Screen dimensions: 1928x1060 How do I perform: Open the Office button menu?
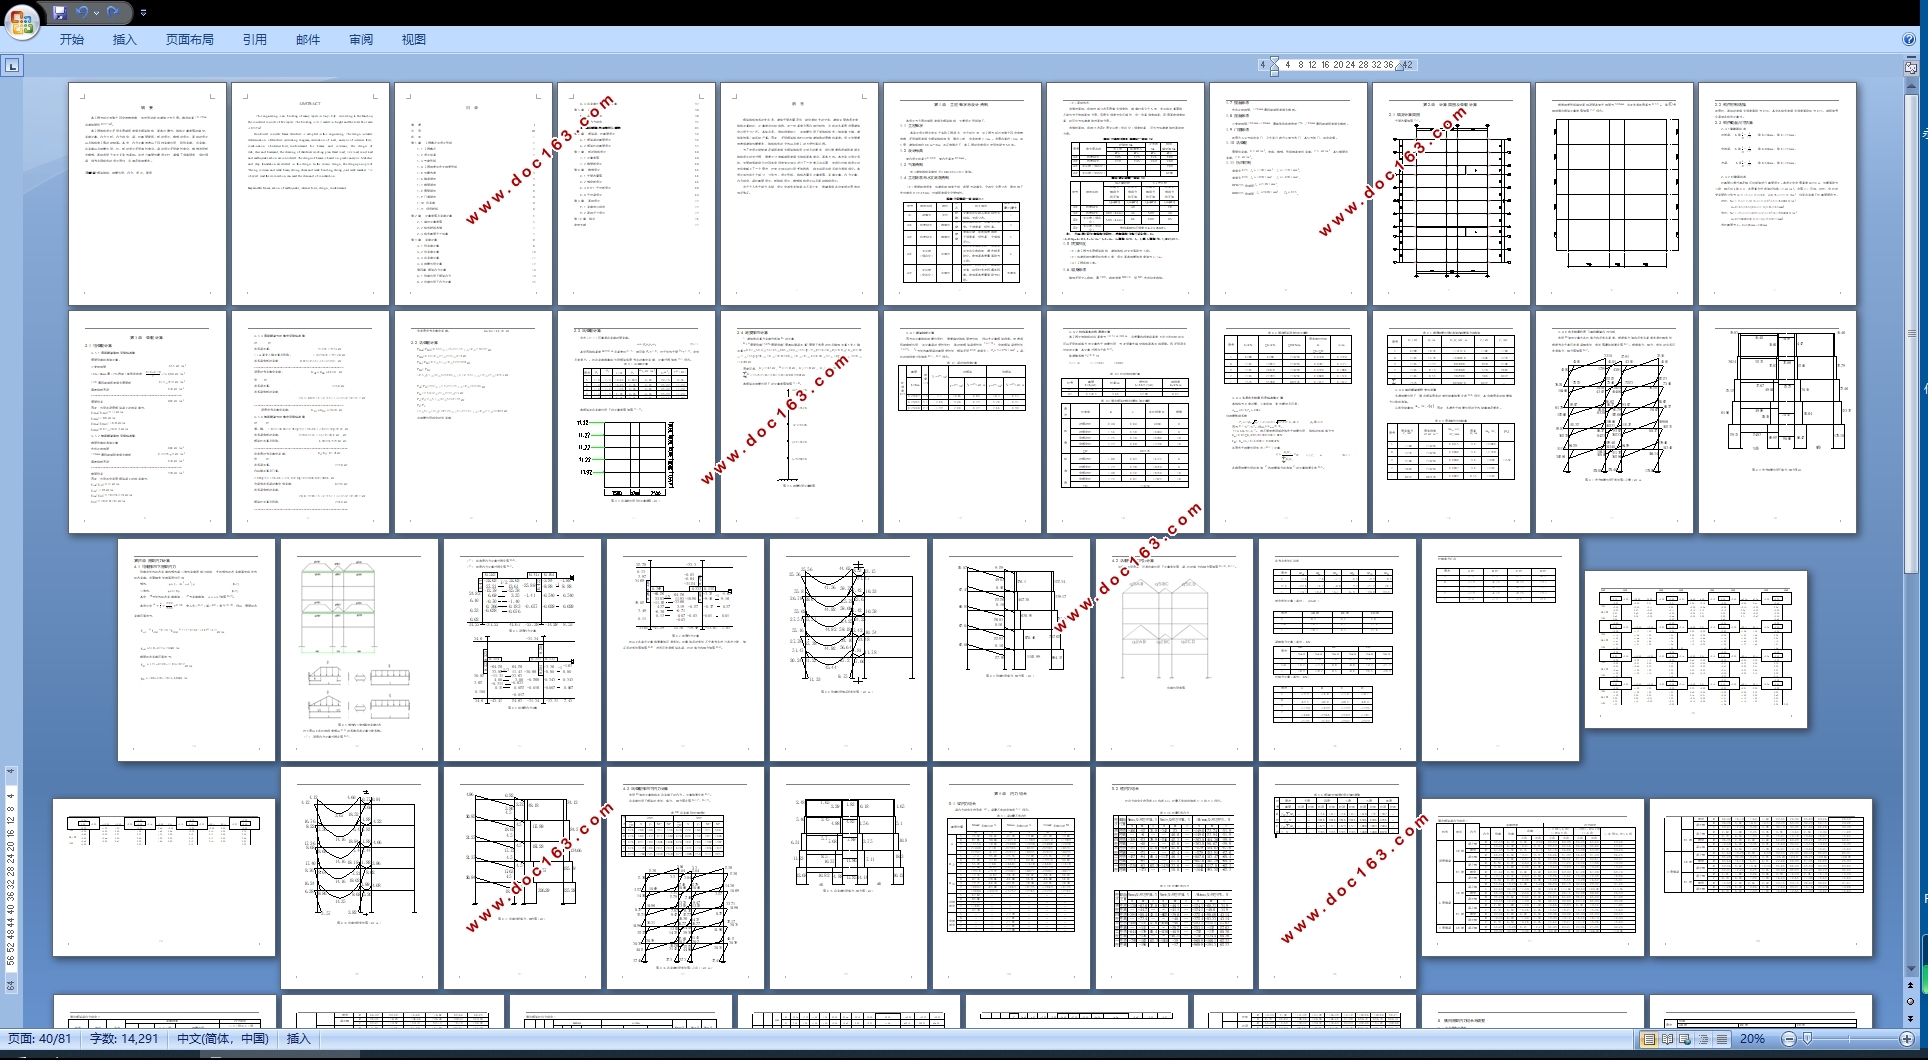pyautogui.click(x=21, y=20)
